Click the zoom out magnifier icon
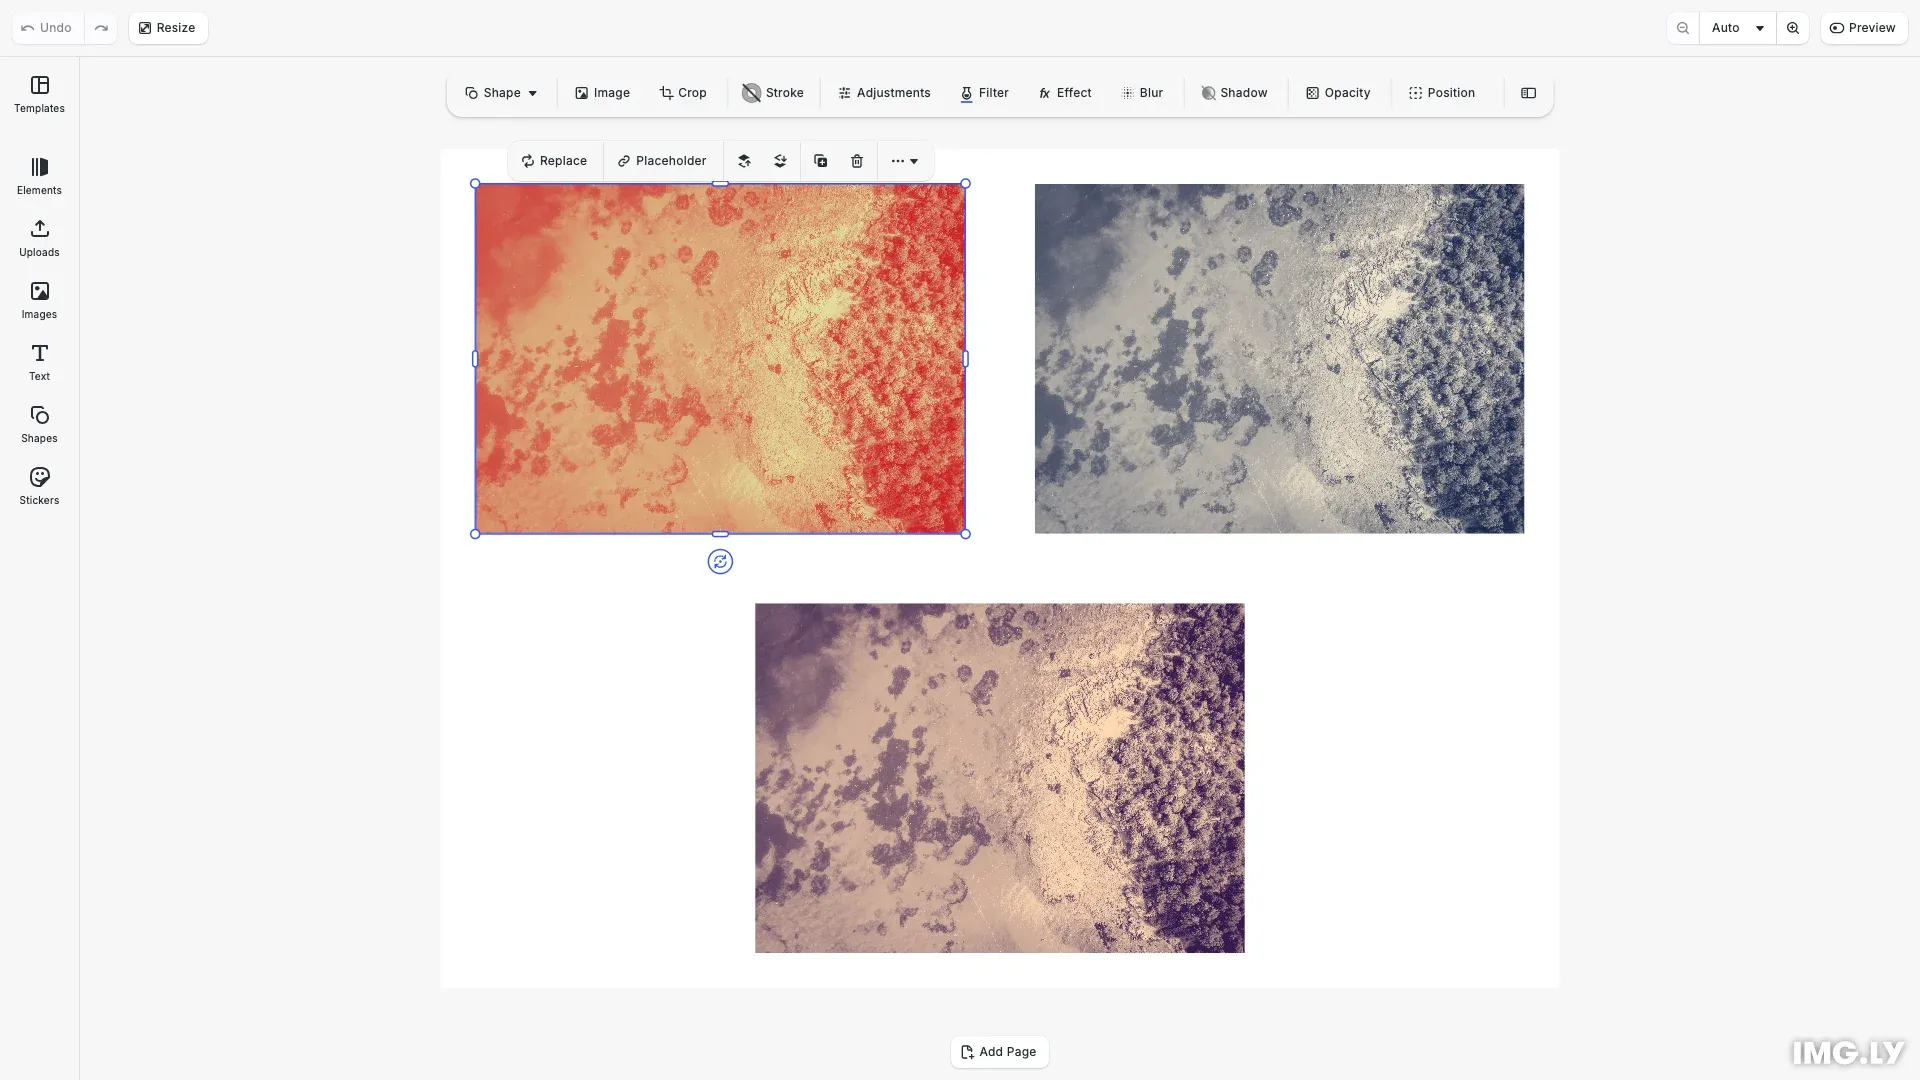 1683,28
